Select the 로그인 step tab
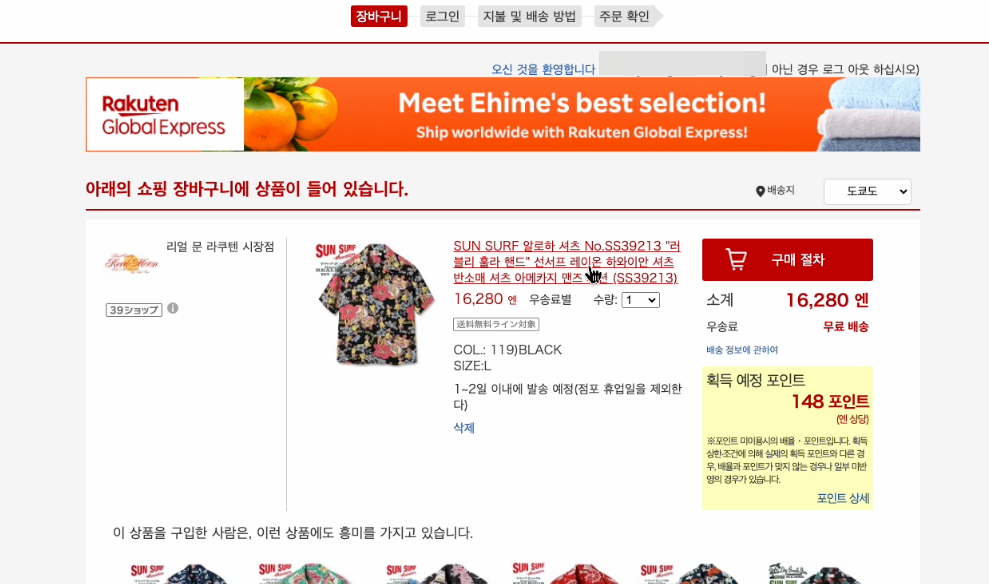Image resolution: width=989 pixels, height=584 pixels. point(442,16)
